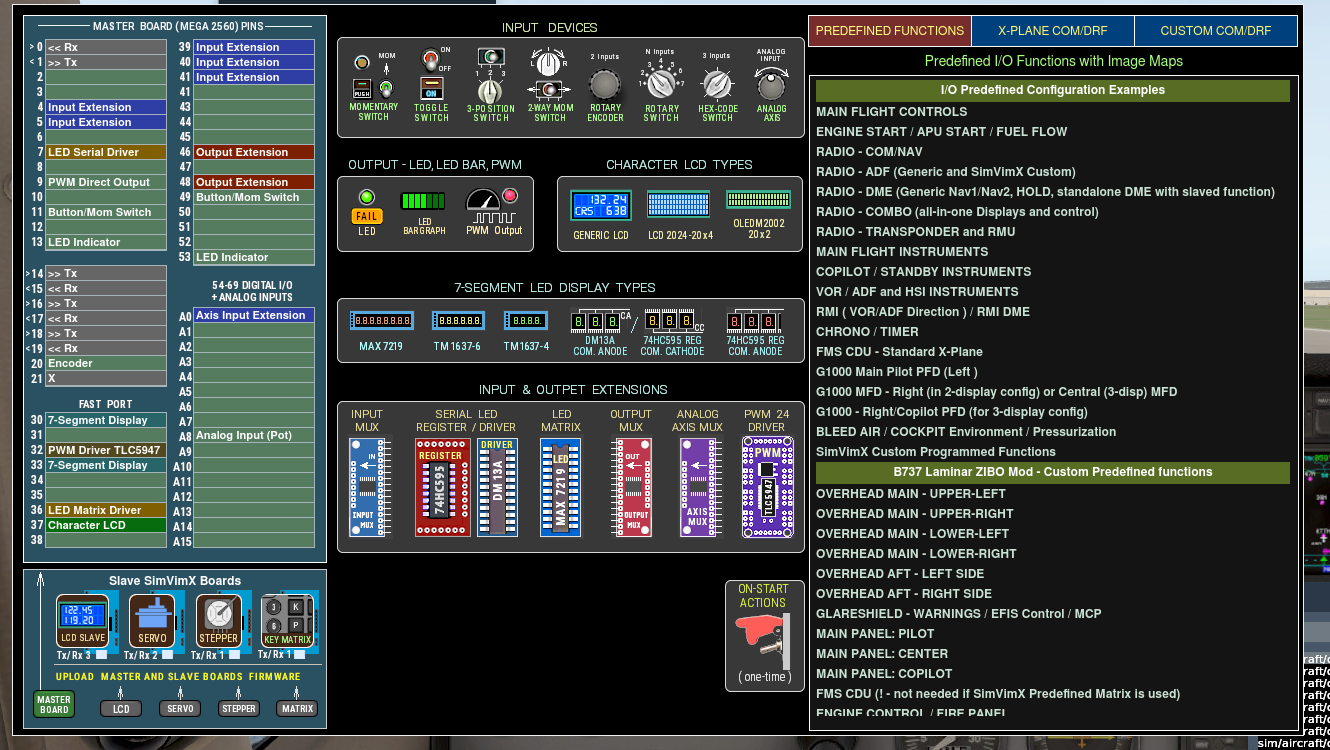Select the TM1637-6 display type
The height and width of the screenshot is (750, 1330).
point(458,321)
